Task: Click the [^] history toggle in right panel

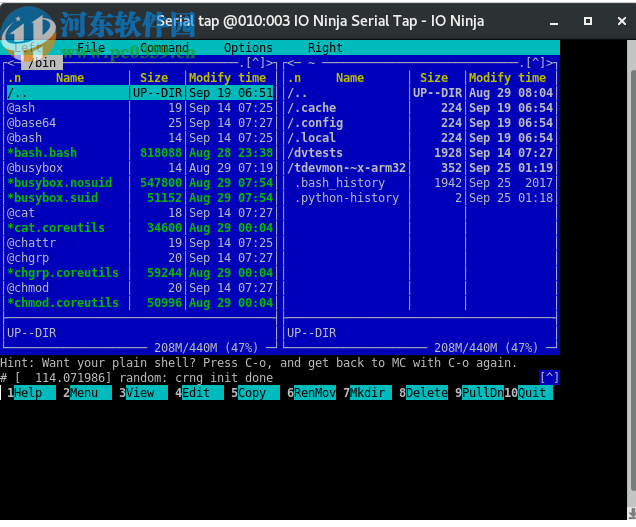Action: [535, 63]
